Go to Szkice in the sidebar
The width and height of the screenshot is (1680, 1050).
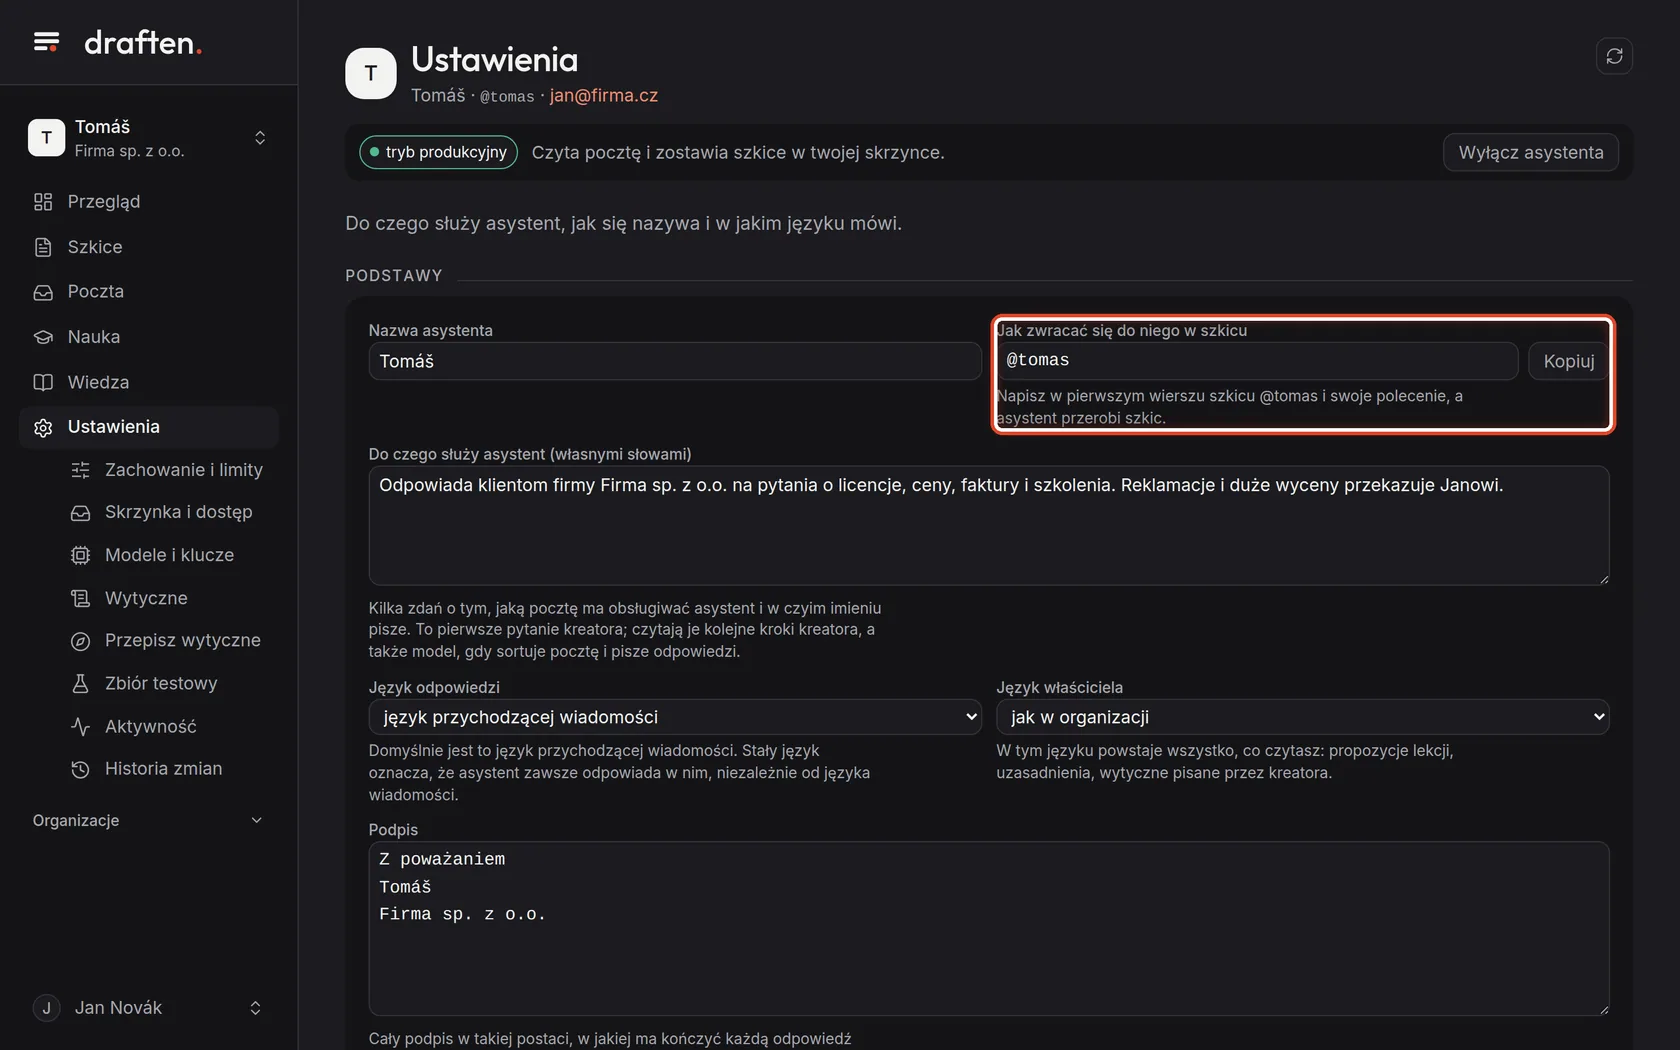coord(148,247)
